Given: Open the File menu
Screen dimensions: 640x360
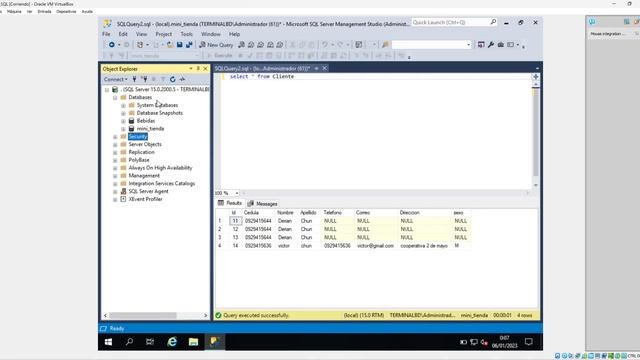Looking at the screenshot, I should click(x=106, y=34).
